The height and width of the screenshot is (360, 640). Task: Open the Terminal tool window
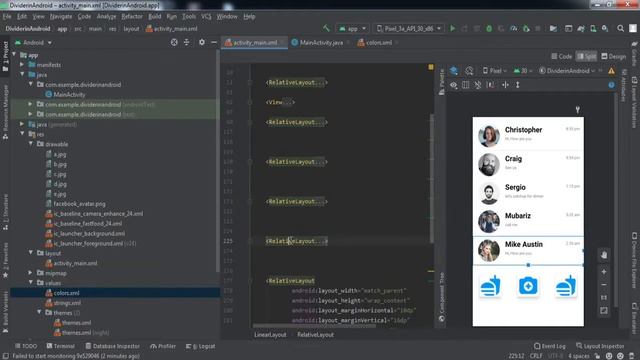click(60, 346)
